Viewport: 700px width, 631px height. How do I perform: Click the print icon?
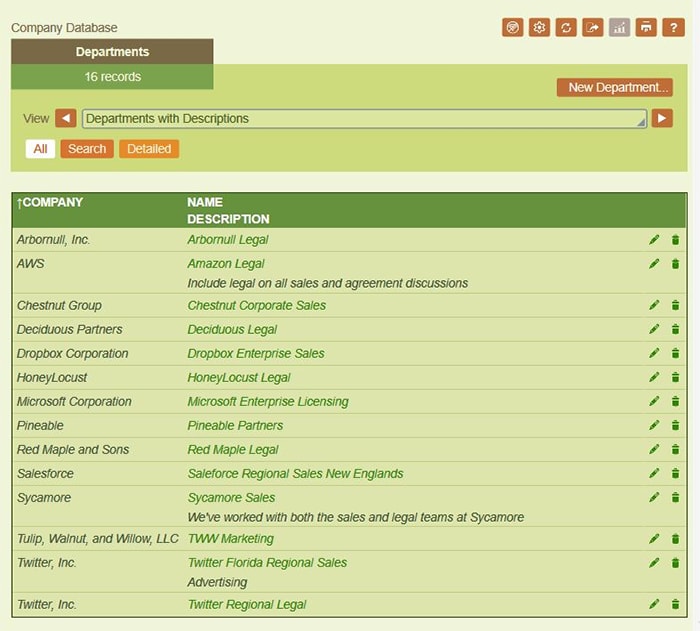pos(647,27)
